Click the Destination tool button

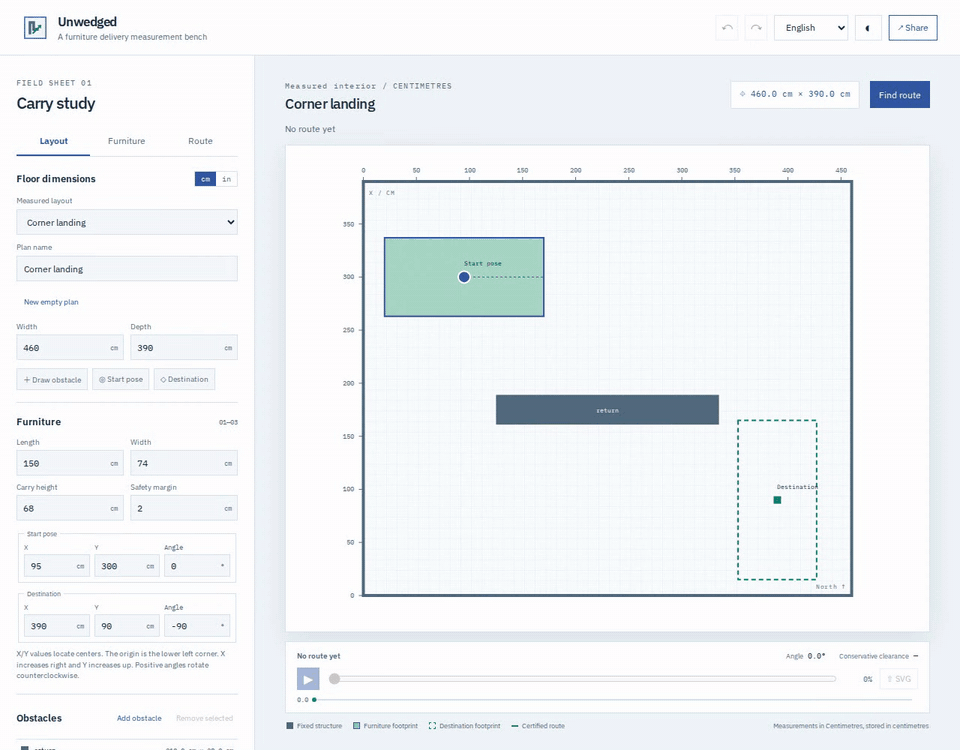pyautogui.click(x=184, y=380)
